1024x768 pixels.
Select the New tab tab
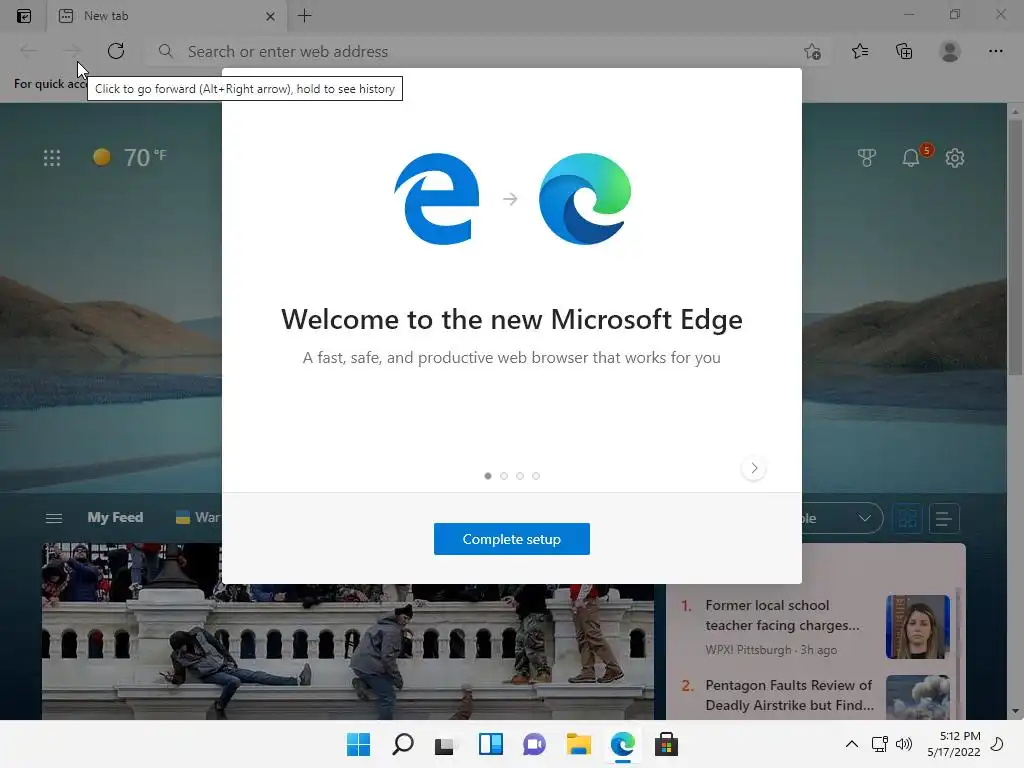click(x=167, y=16)
